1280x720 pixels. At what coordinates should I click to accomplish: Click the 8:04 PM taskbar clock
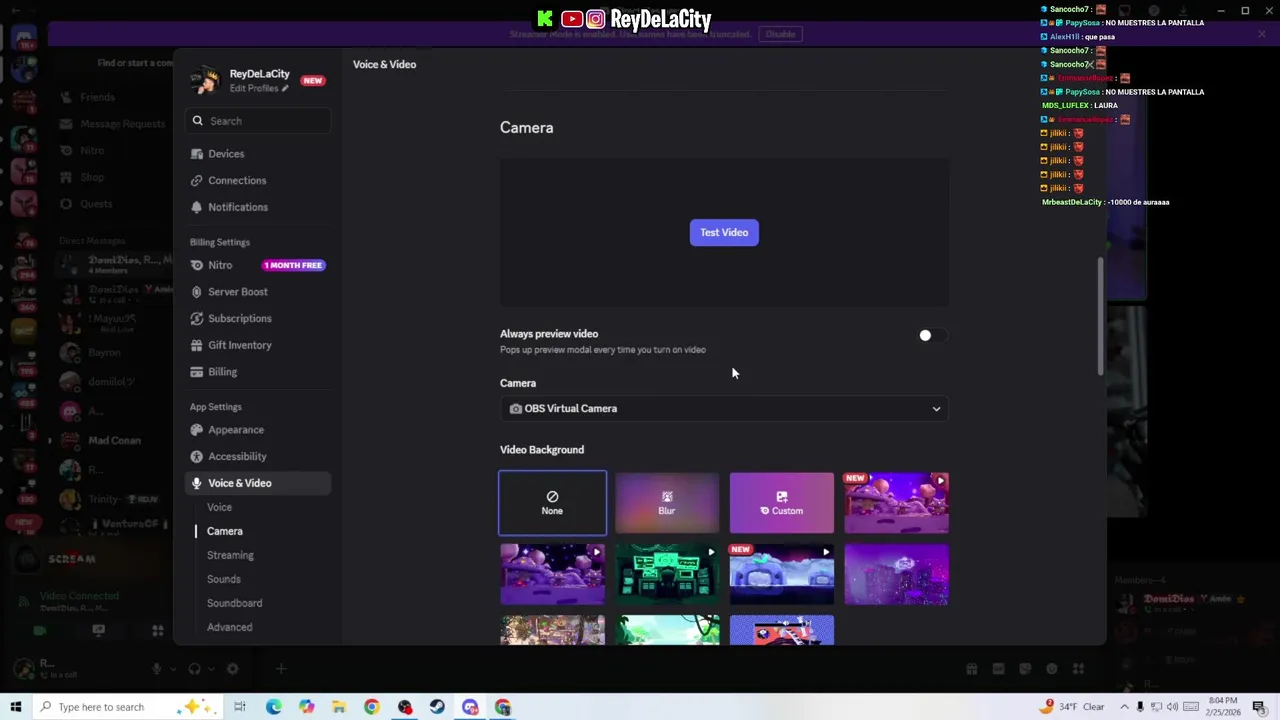tap(1222, 707)
